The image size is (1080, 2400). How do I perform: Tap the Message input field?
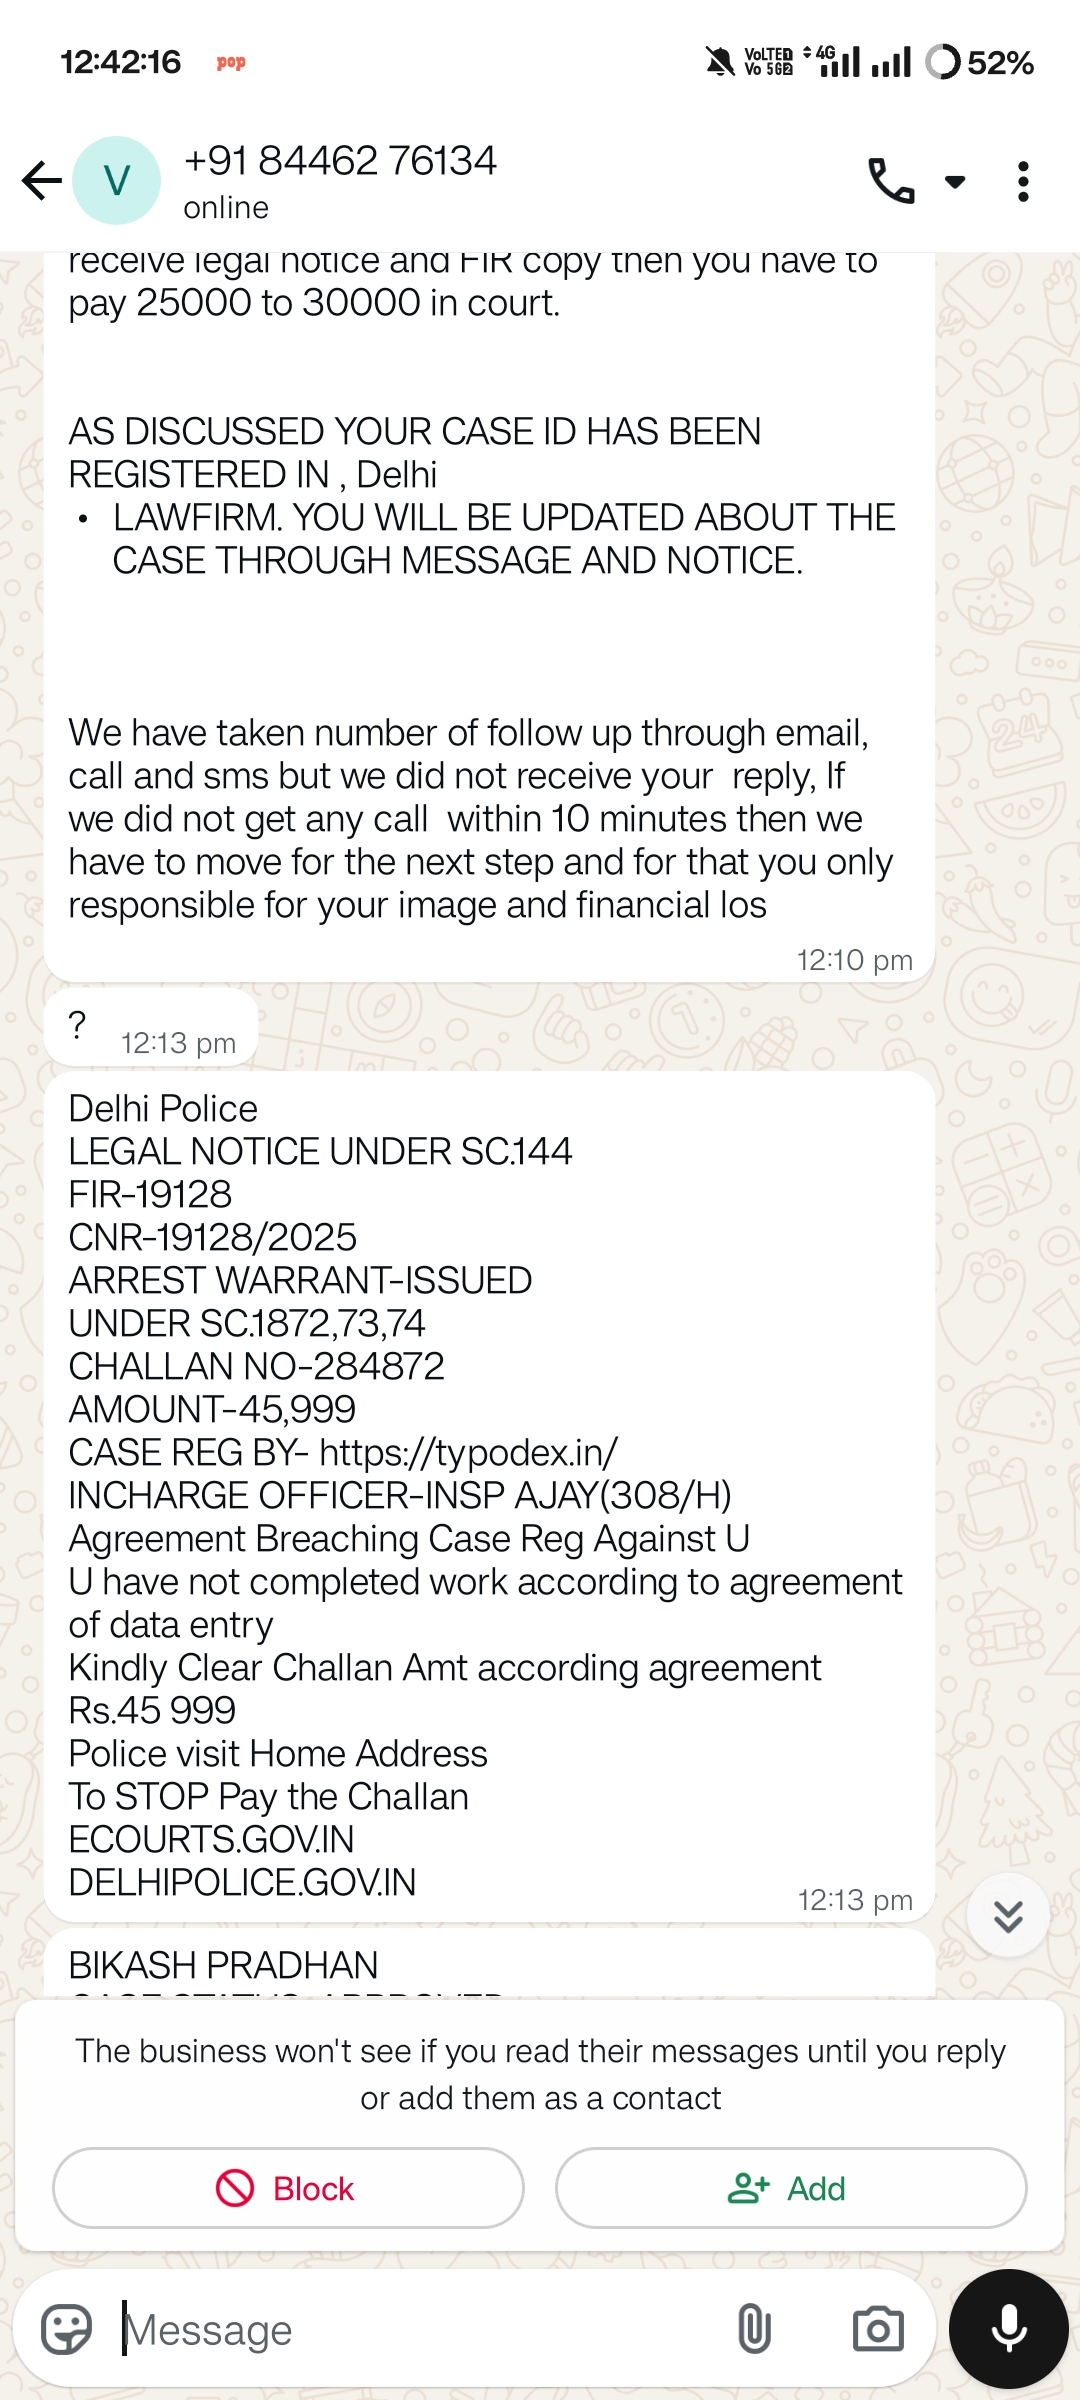click(x=410, y=2329)
